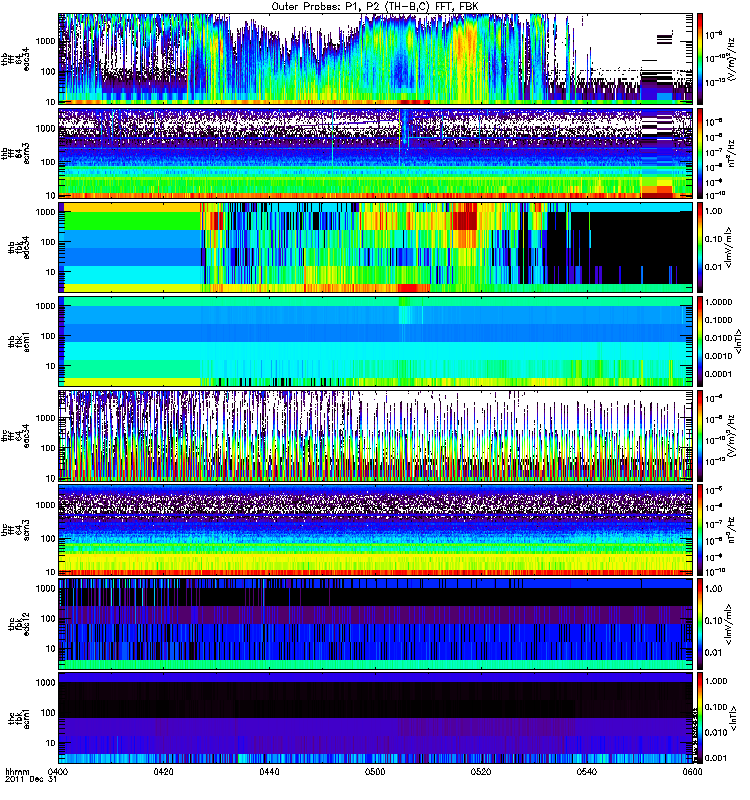Select the thc fff edc34 spectrogram panel
The width and height of the screenshot is (750, 800).
(375, 436)
